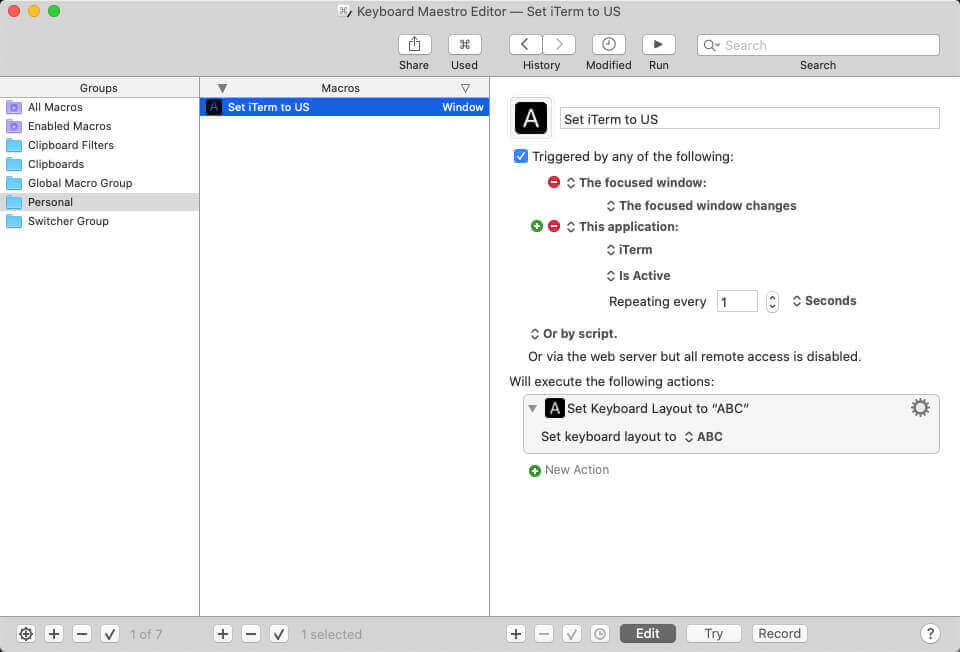Image resolution: width=960 pixels, height=652 pixels.
Task: Click the Try button
Action: pos(714,634)
